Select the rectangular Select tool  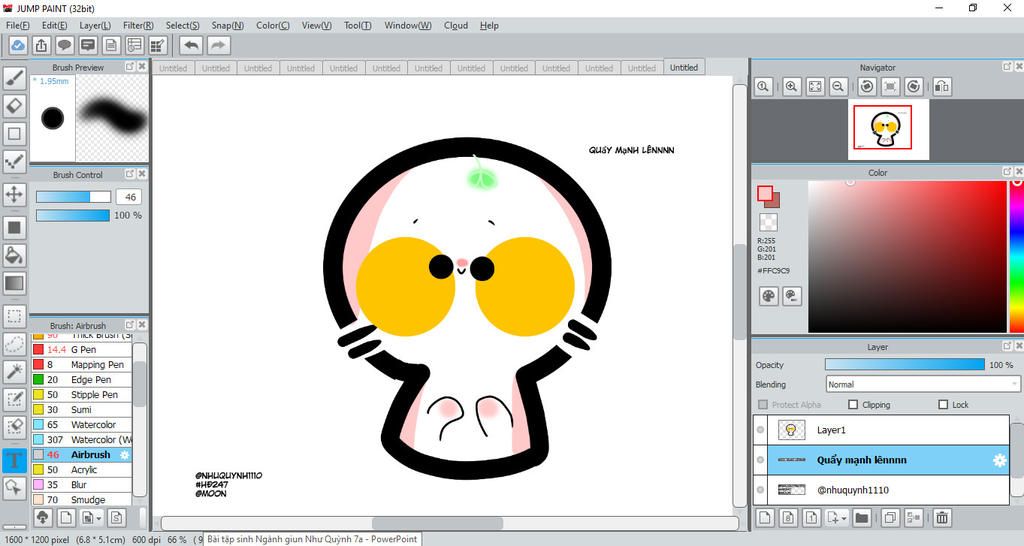pos(14,317)
